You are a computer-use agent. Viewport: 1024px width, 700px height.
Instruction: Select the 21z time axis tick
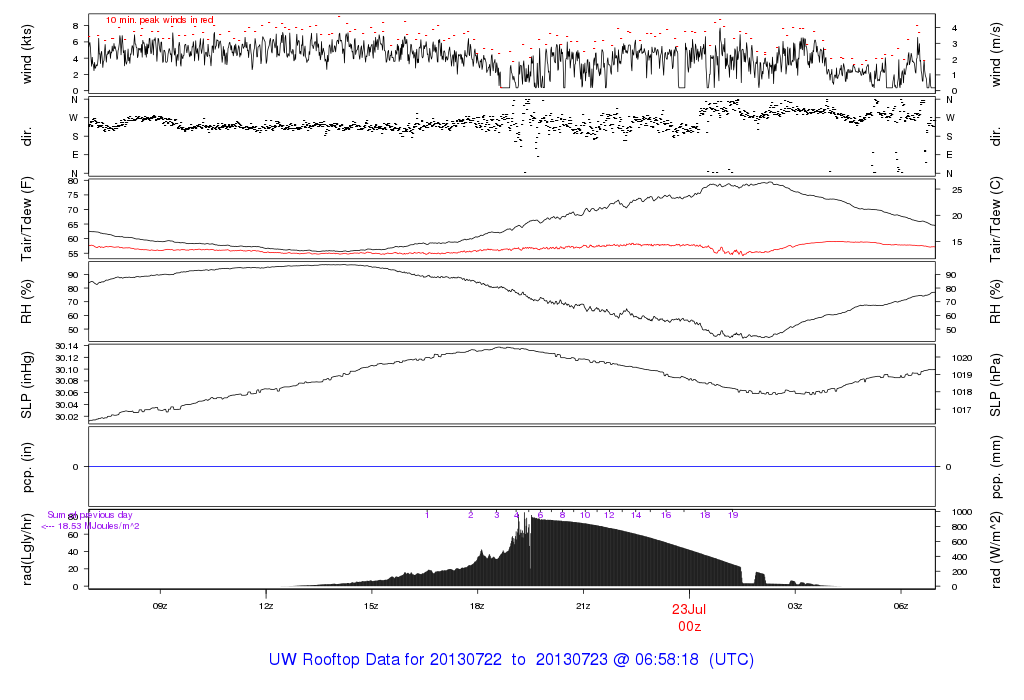(583, 606)
